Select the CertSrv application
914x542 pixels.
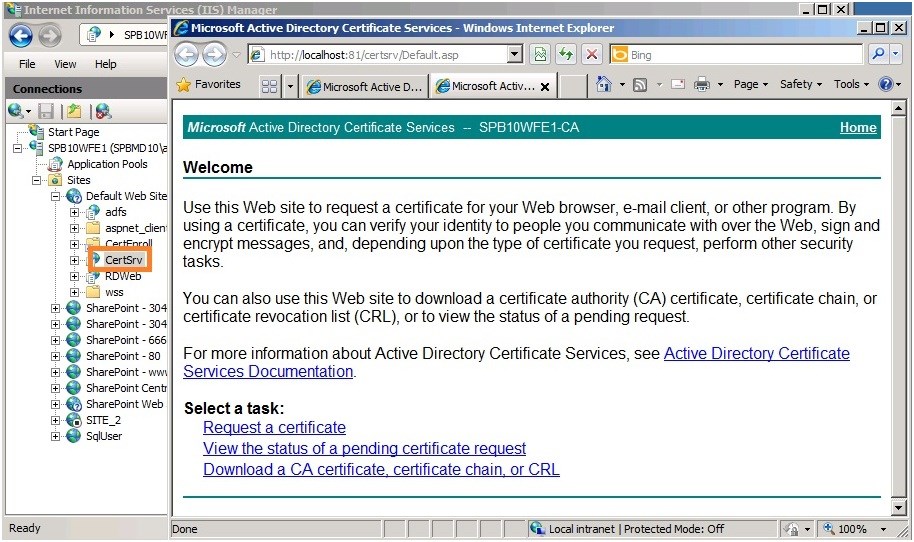point(124,260)
